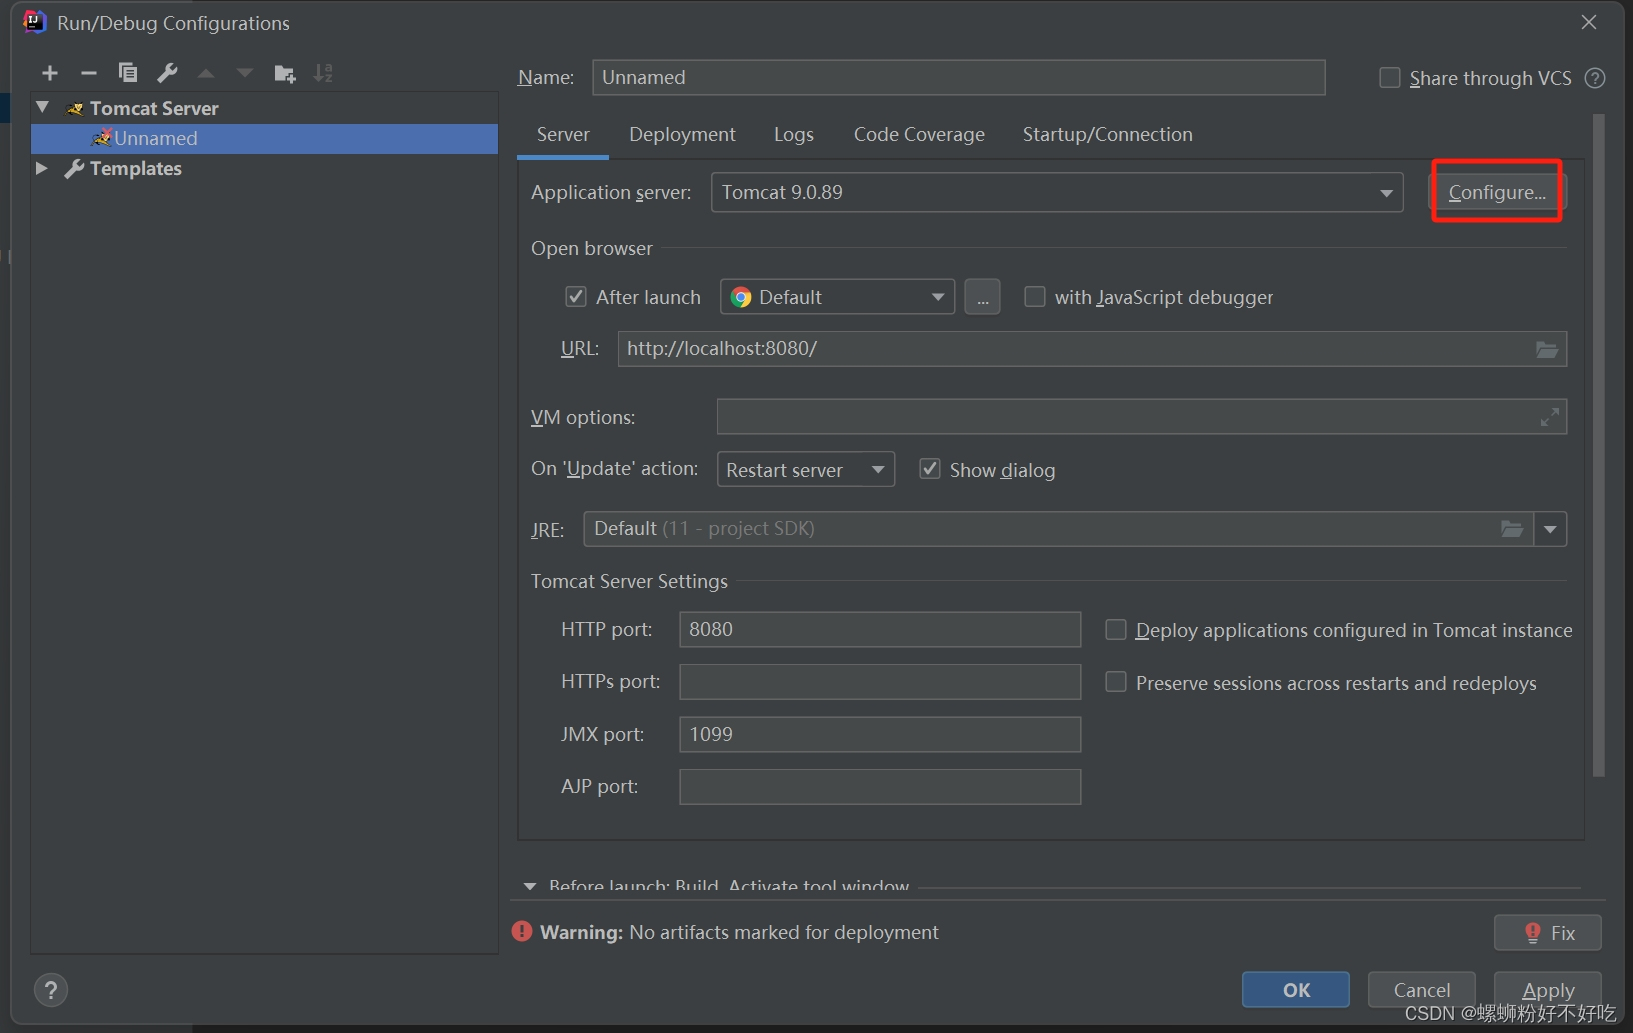
Task: Open edit templates wrench icon in toolbar
Action: tap(167, 73)
